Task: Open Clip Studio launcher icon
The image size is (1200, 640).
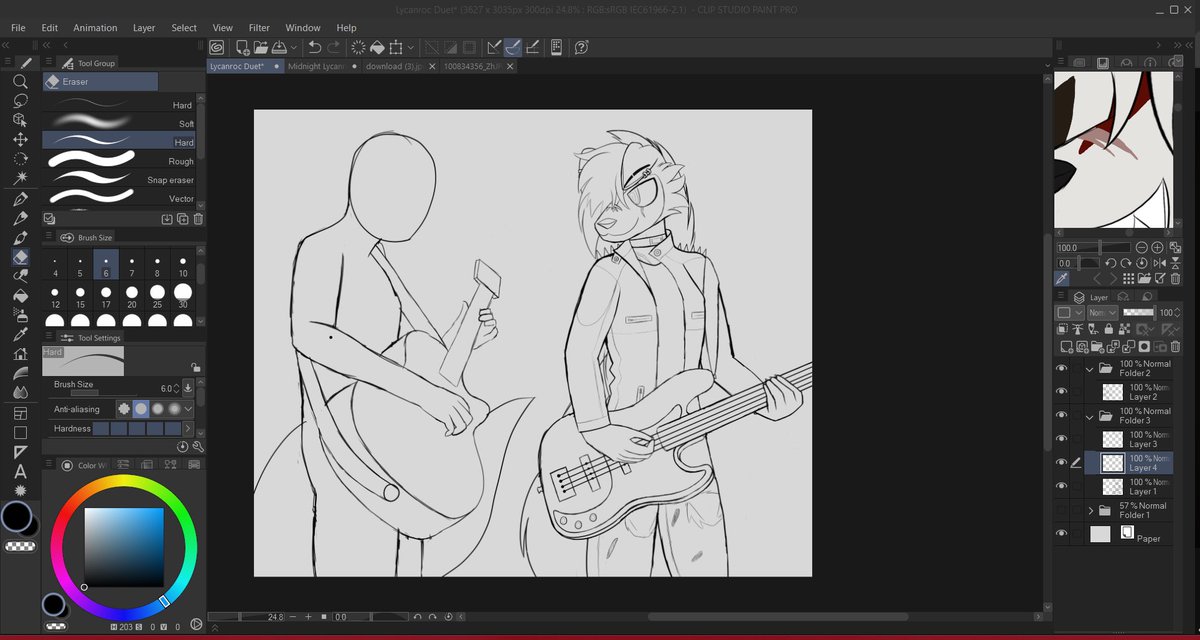Action: [217, 47]
